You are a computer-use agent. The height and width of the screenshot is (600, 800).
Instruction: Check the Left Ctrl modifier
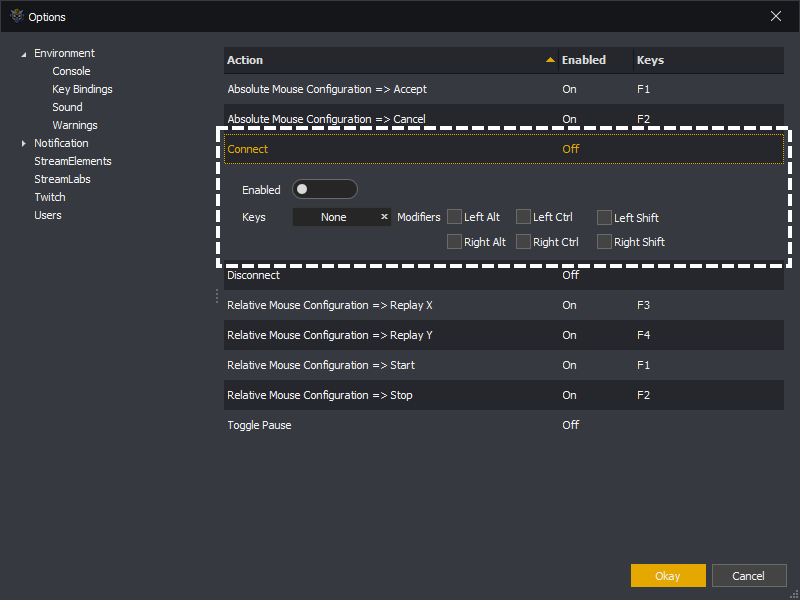click(x=523, y=217)
